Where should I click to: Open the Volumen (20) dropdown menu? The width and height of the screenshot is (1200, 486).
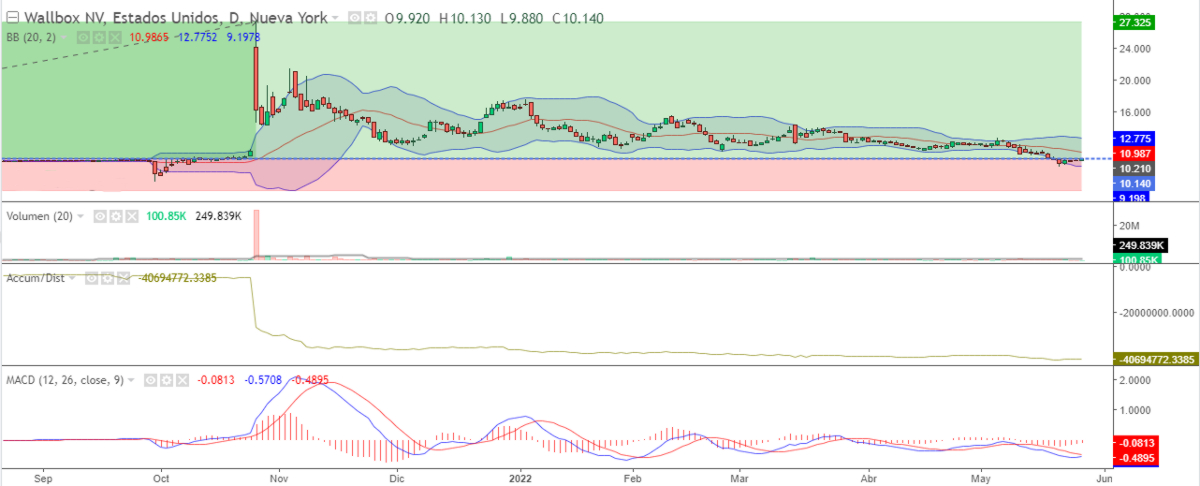coord(81,216)
